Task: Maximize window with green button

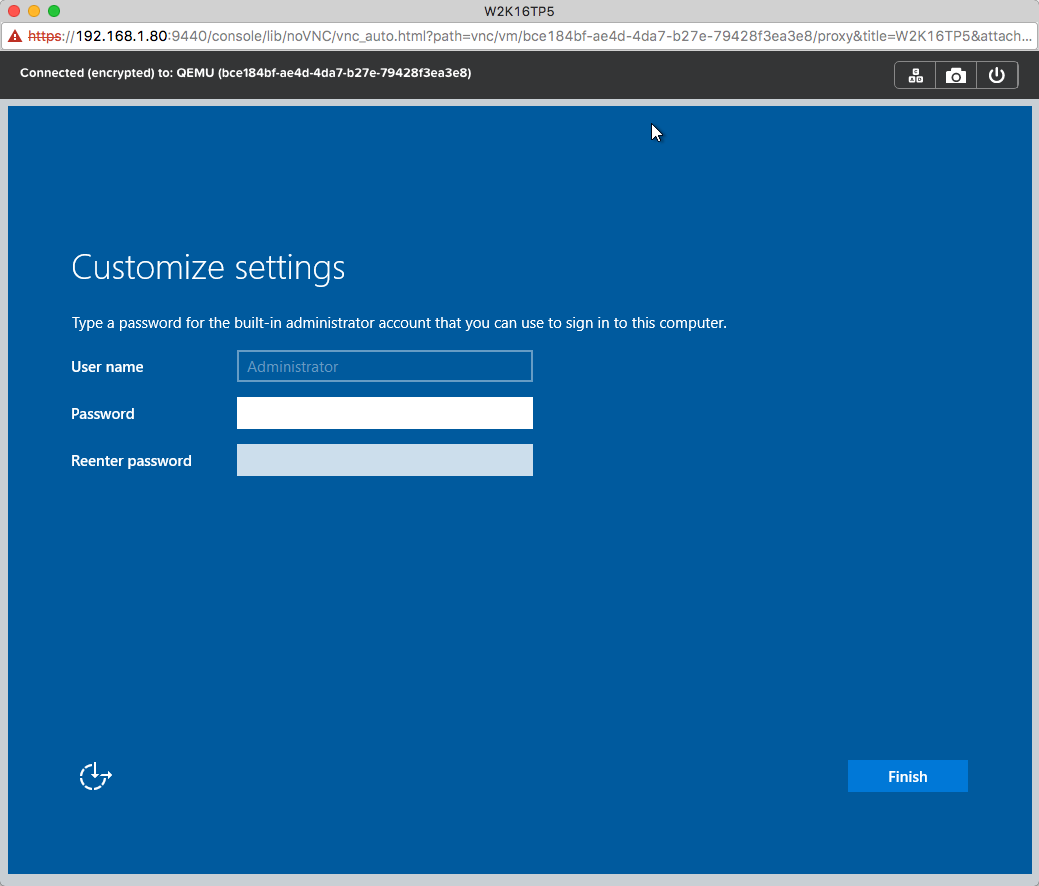Action: [54, 11]
